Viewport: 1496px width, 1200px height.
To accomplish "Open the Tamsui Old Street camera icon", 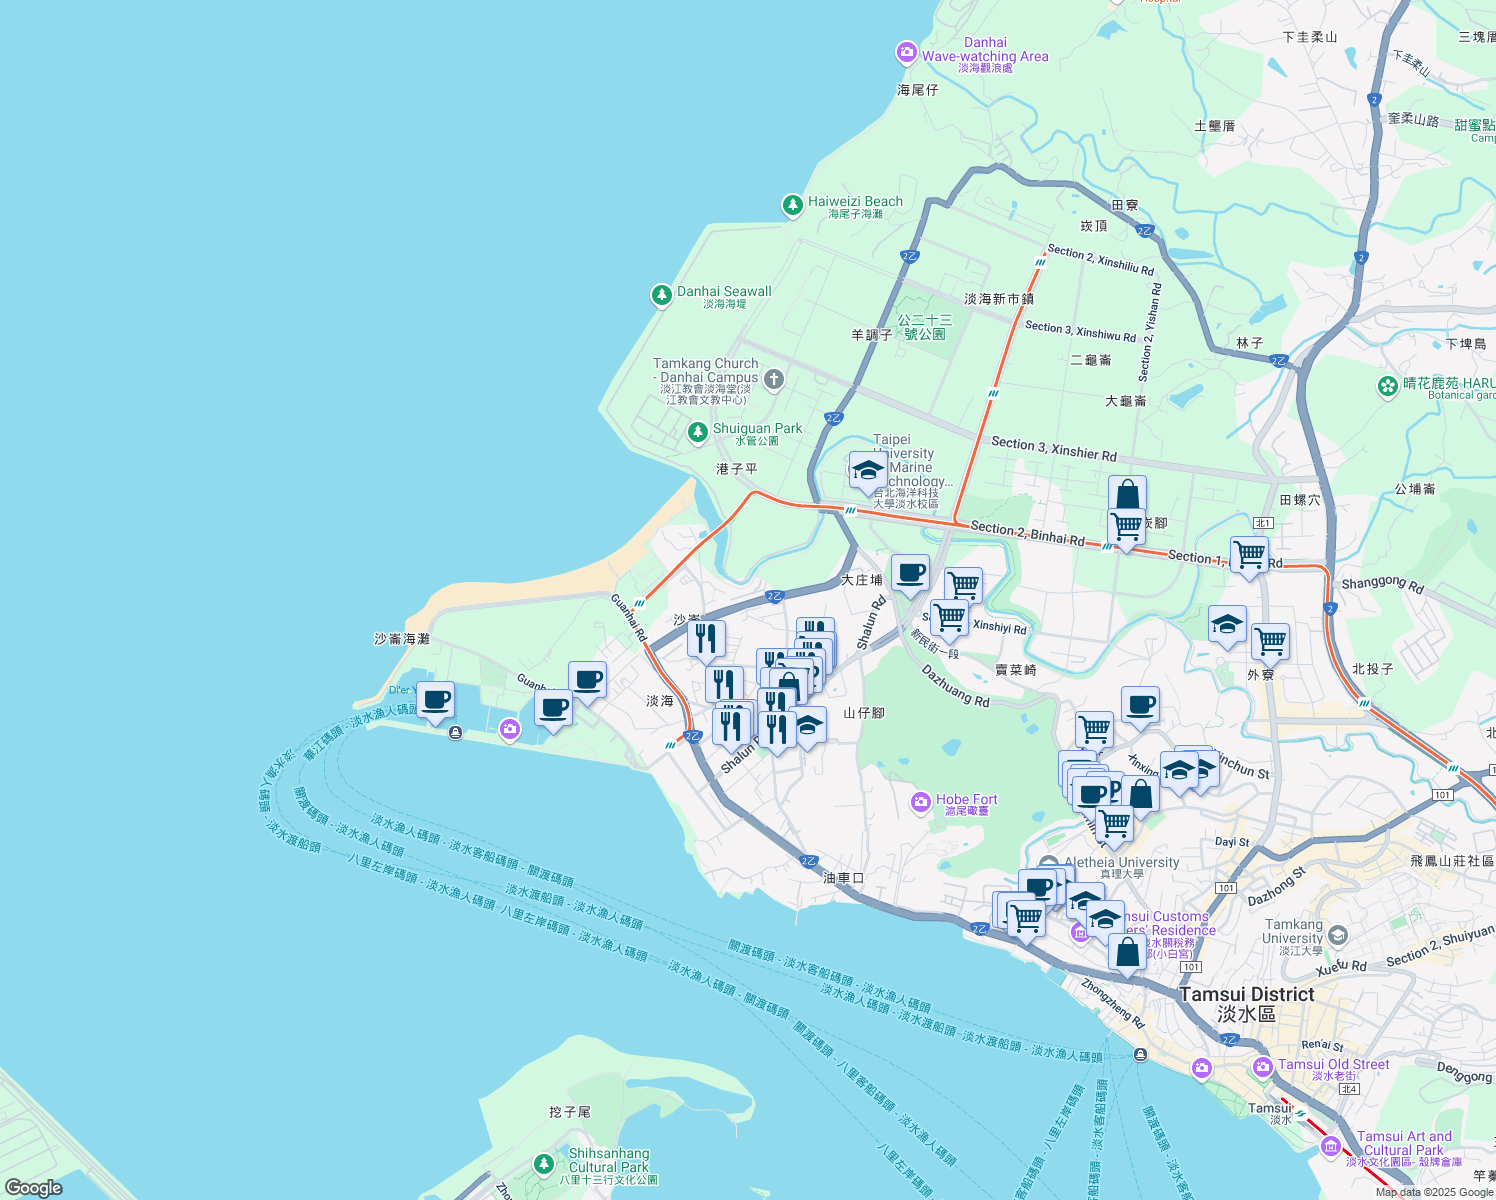I will tap(1262, 1067).
